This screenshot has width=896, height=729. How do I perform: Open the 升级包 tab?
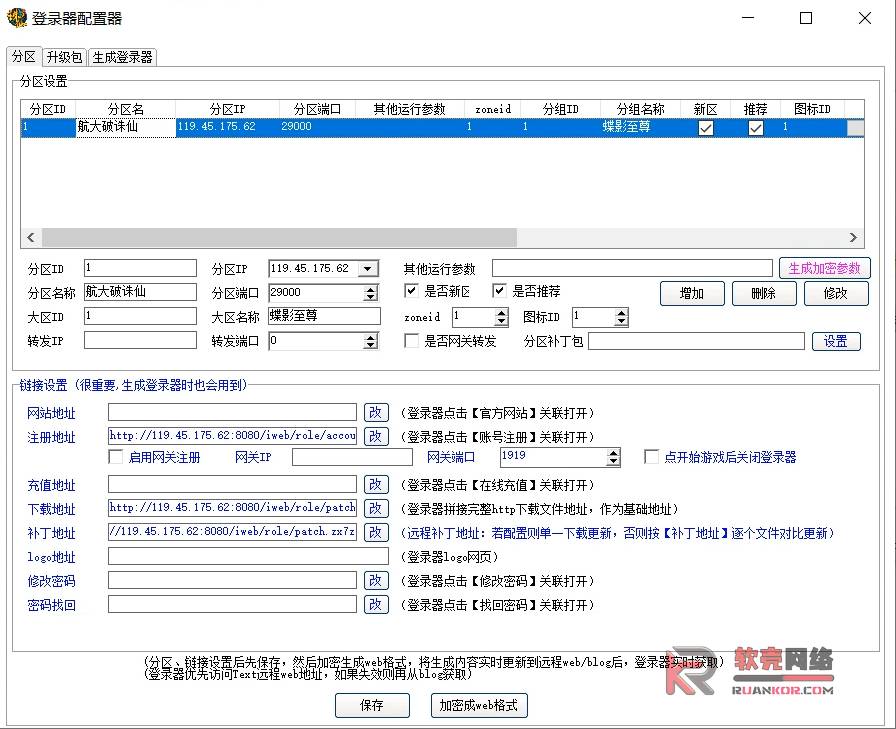64,57
